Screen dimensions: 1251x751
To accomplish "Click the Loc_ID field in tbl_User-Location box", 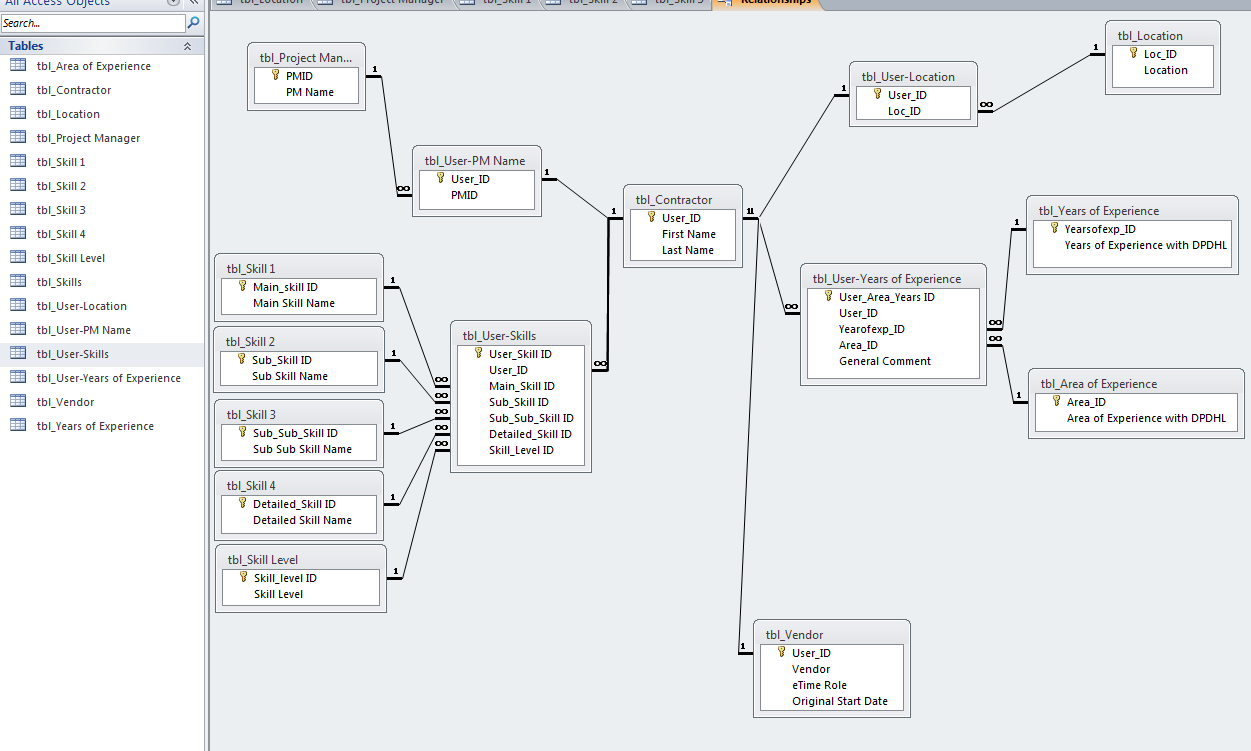I will tap(904, 111).
